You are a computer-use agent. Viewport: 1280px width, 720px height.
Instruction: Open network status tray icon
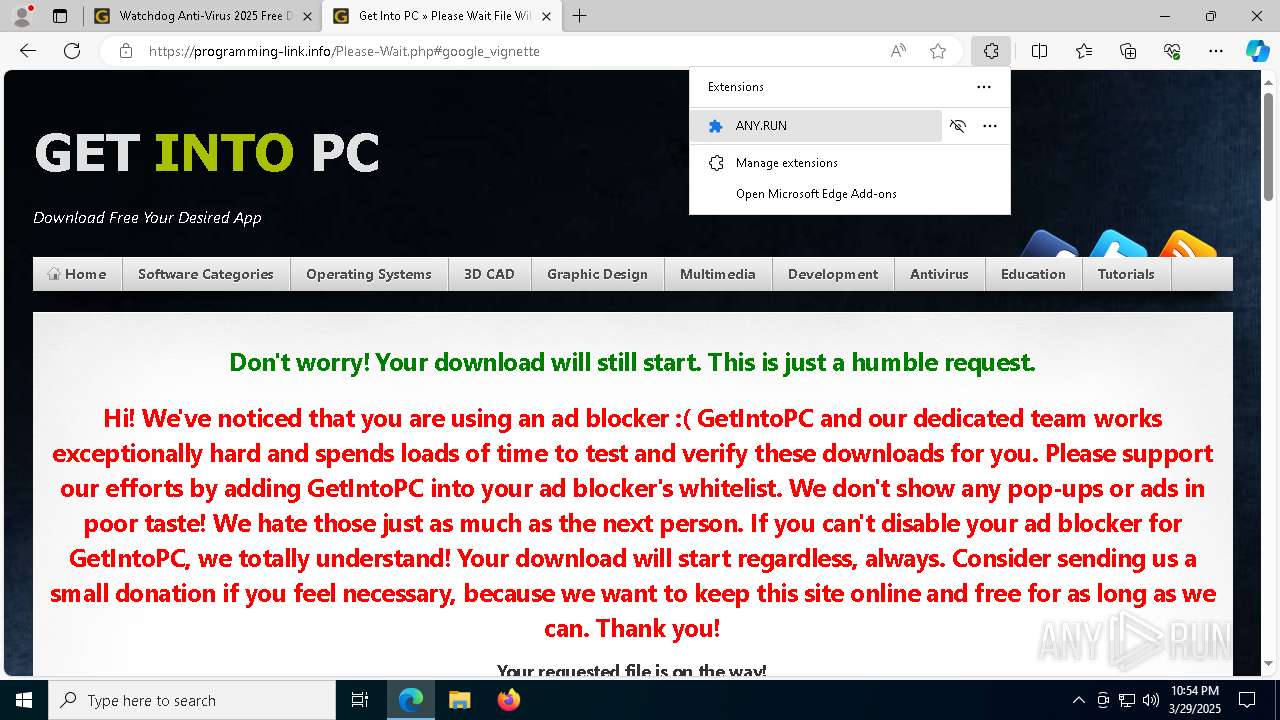point(1127,700)
